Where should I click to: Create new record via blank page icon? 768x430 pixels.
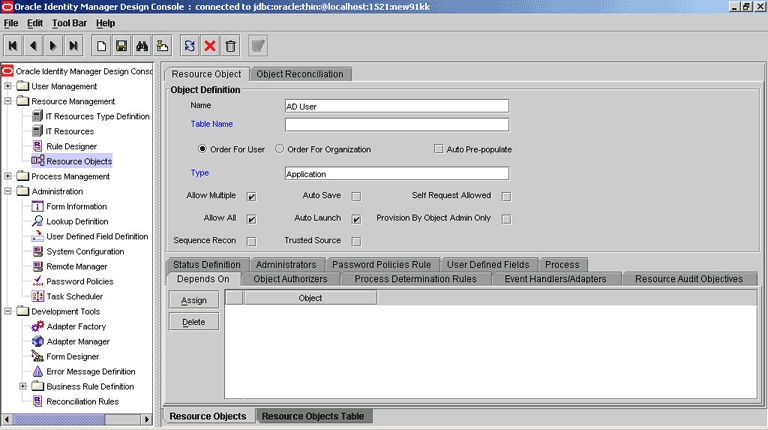101,46
